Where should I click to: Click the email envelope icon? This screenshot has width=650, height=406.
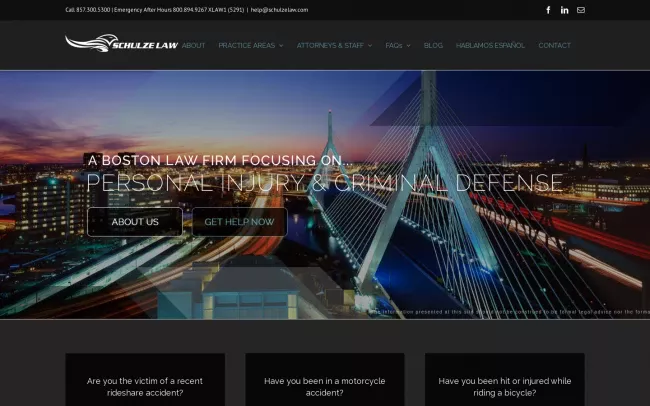581,10
